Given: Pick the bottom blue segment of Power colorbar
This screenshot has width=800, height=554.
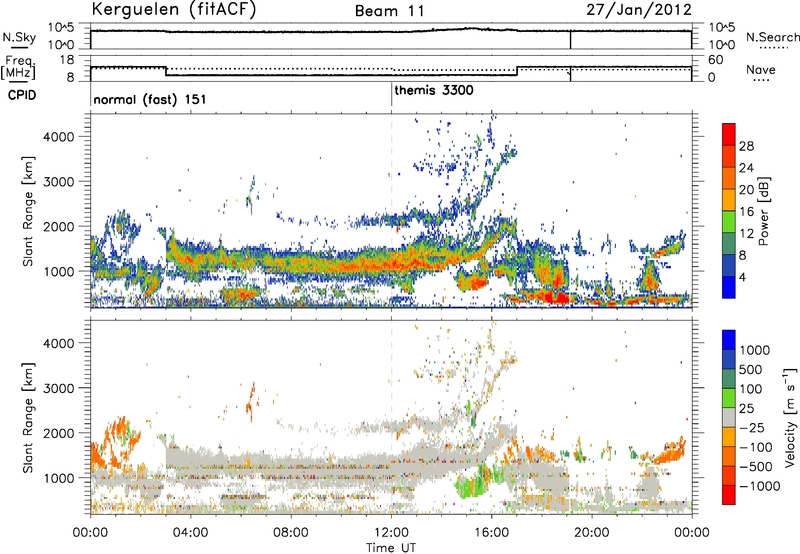Looking at the screenshot, I should coord(729,287).
